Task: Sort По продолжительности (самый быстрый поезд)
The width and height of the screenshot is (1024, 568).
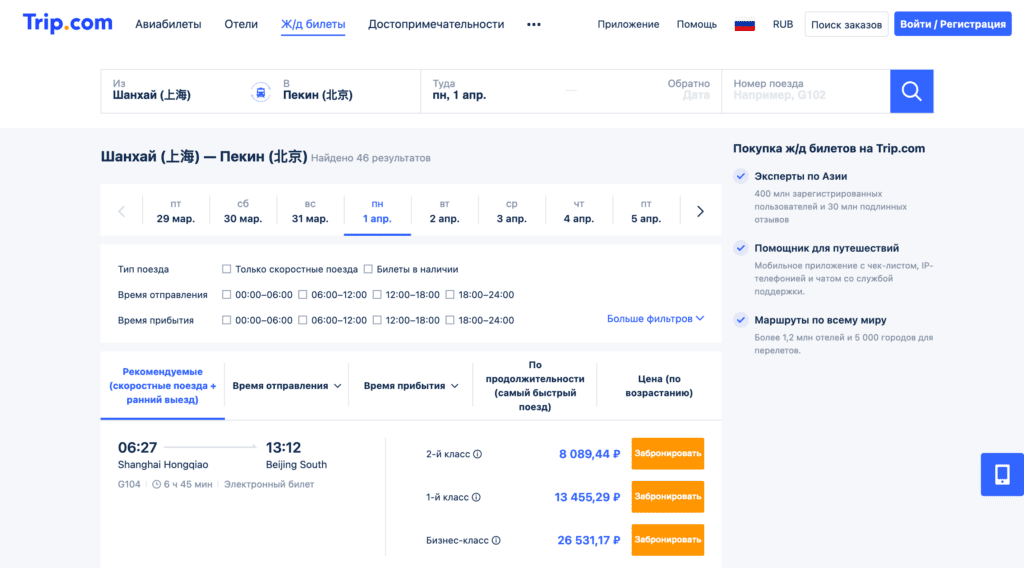Action: coord(535,386)
